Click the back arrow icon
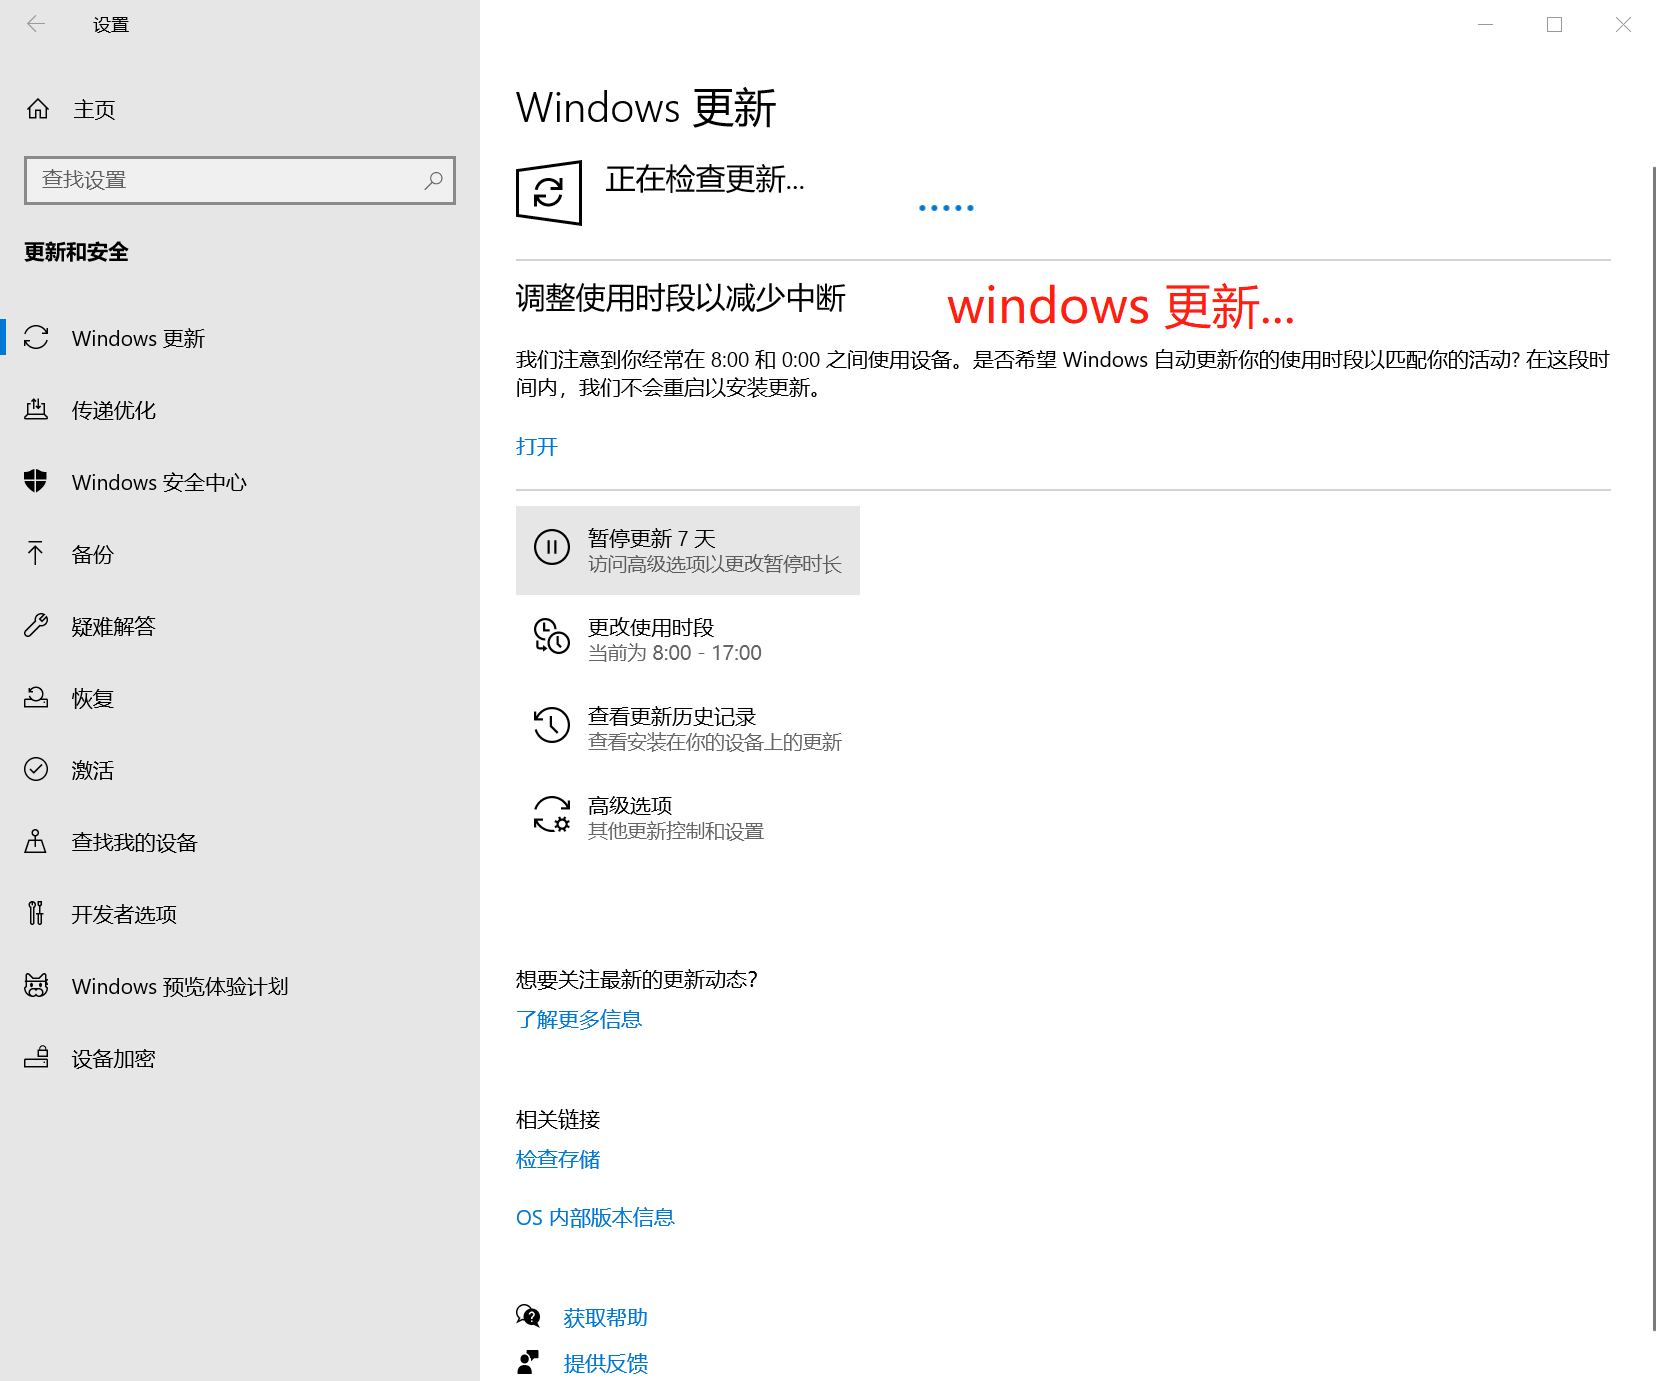This screenshot has height=1381, width=1659. pos(36,24)
